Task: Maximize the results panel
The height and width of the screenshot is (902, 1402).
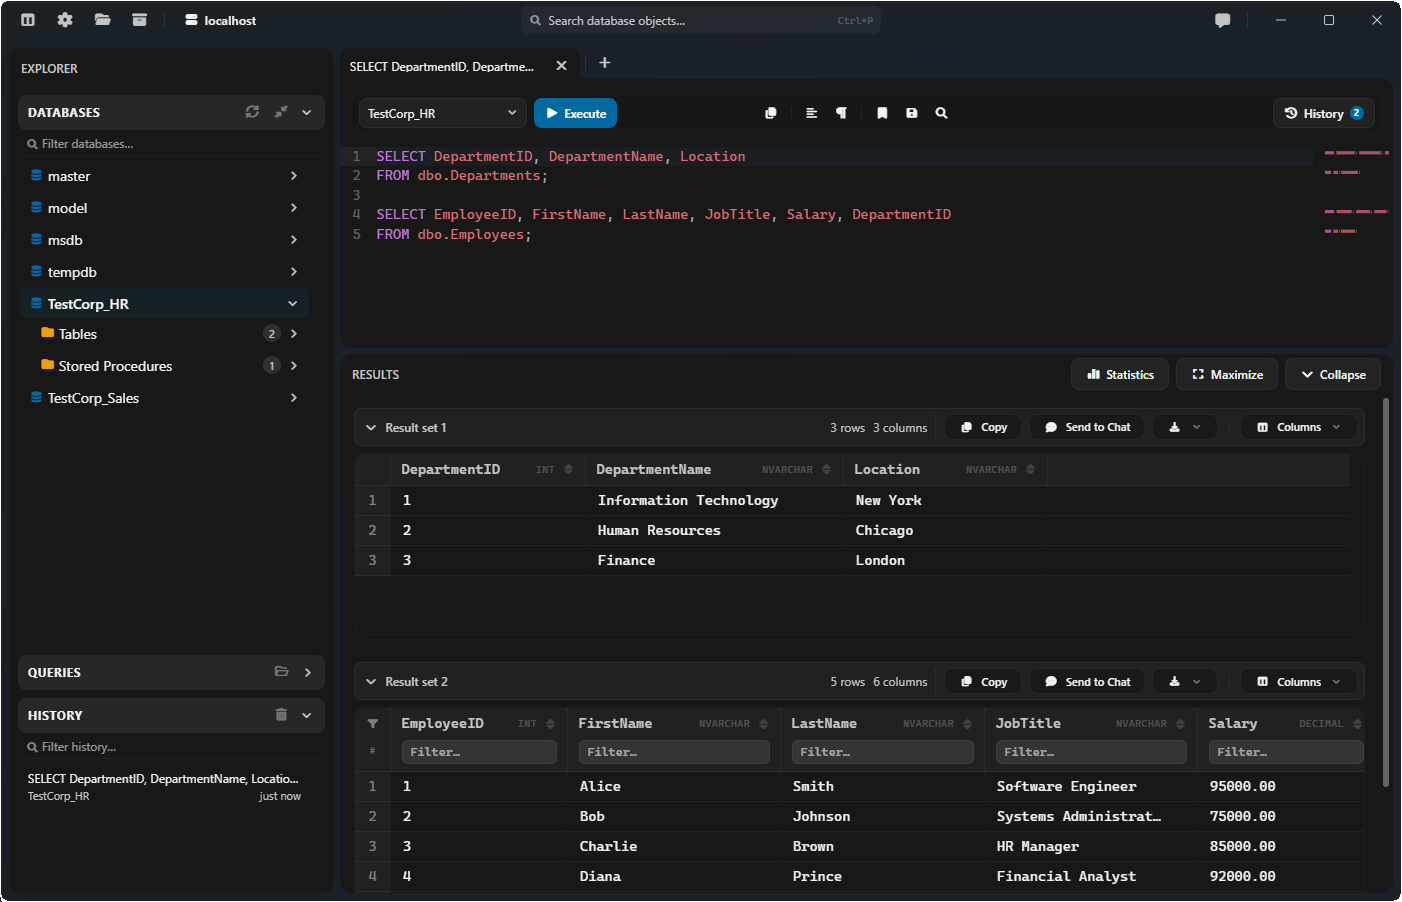Action: 1227,374
